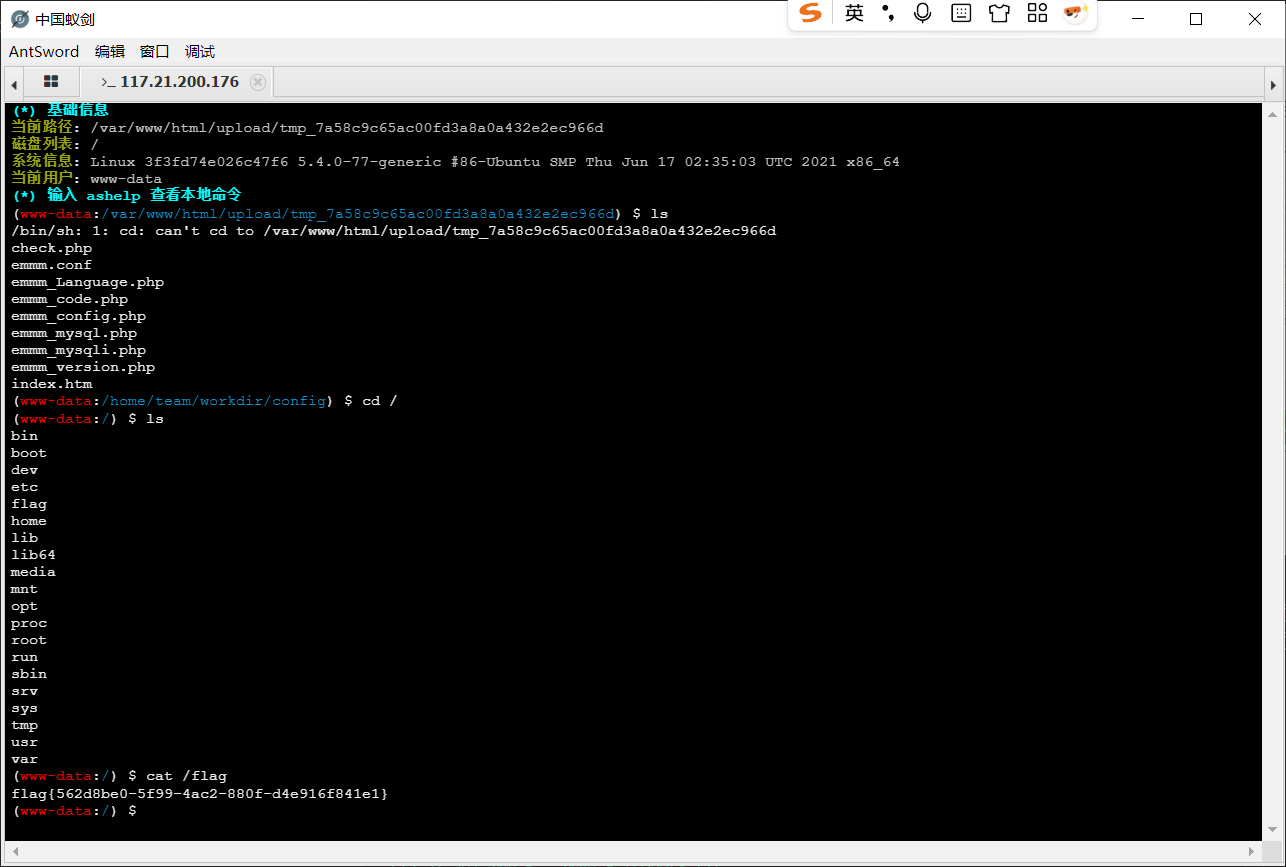Open the 编辑 menu
Screen dimensions: 1286x867
(x=110, y=52)
